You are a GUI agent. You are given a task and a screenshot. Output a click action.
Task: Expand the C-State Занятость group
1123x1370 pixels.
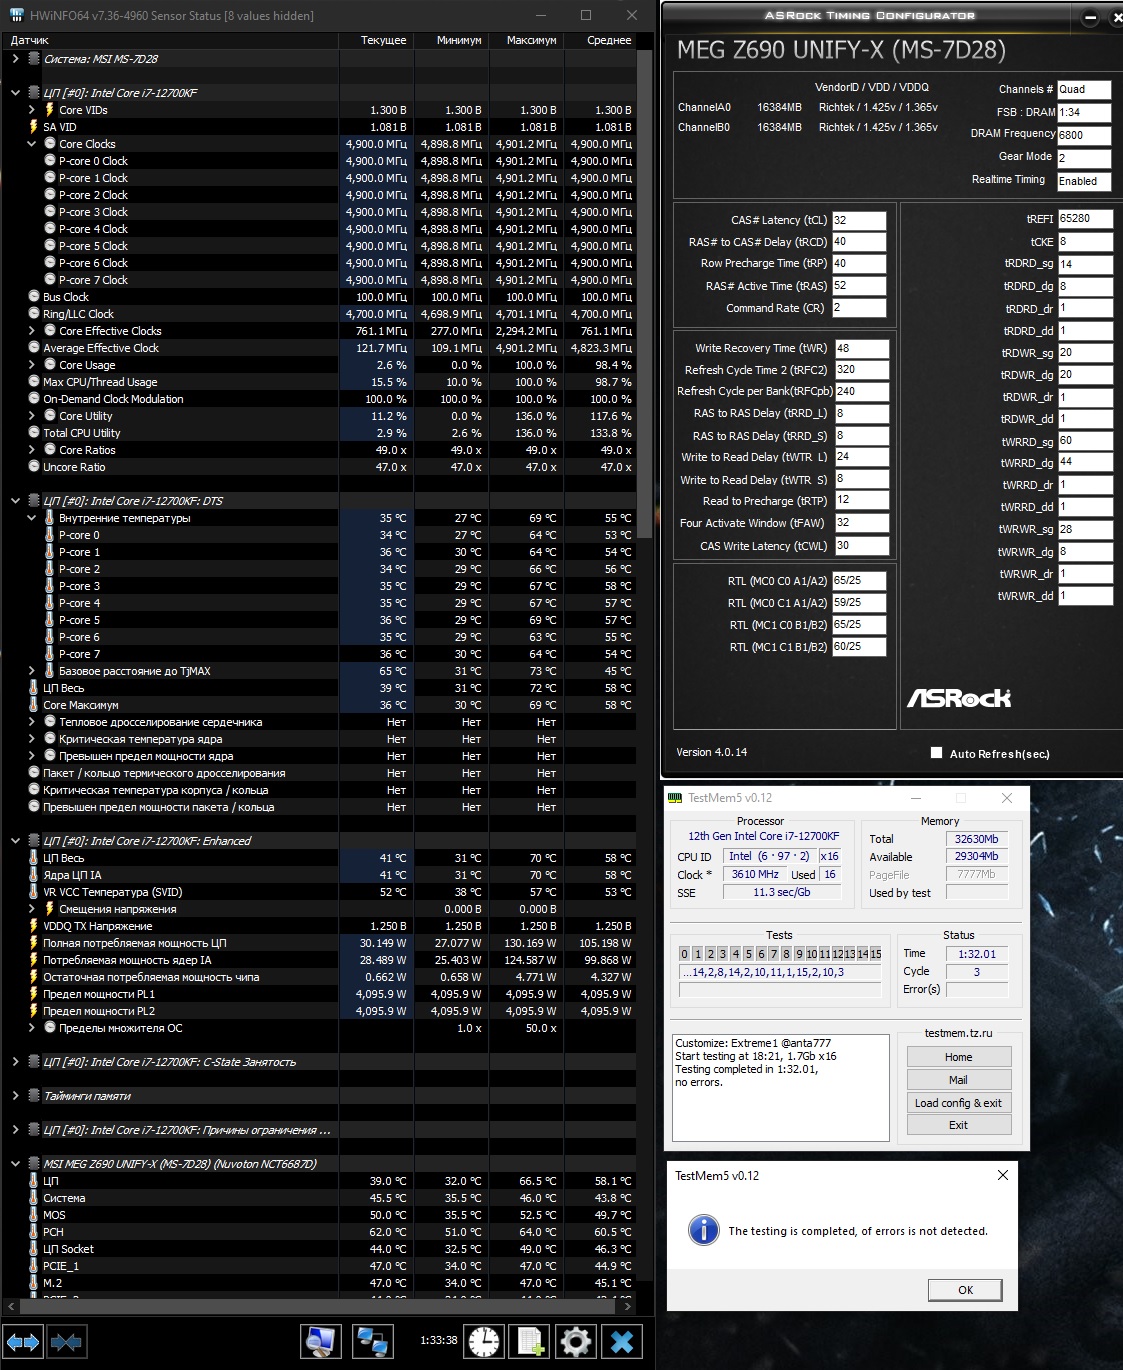coord(15,1062)
